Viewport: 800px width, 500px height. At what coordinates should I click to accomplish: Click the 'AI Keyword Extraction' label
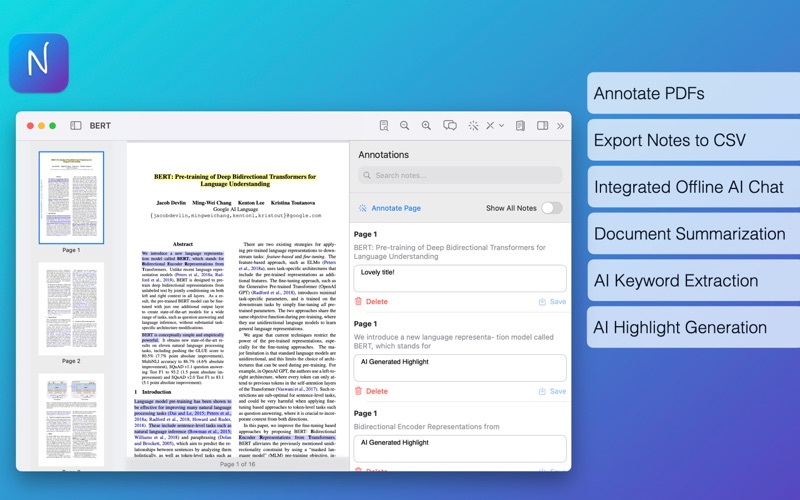pos(676,281)
